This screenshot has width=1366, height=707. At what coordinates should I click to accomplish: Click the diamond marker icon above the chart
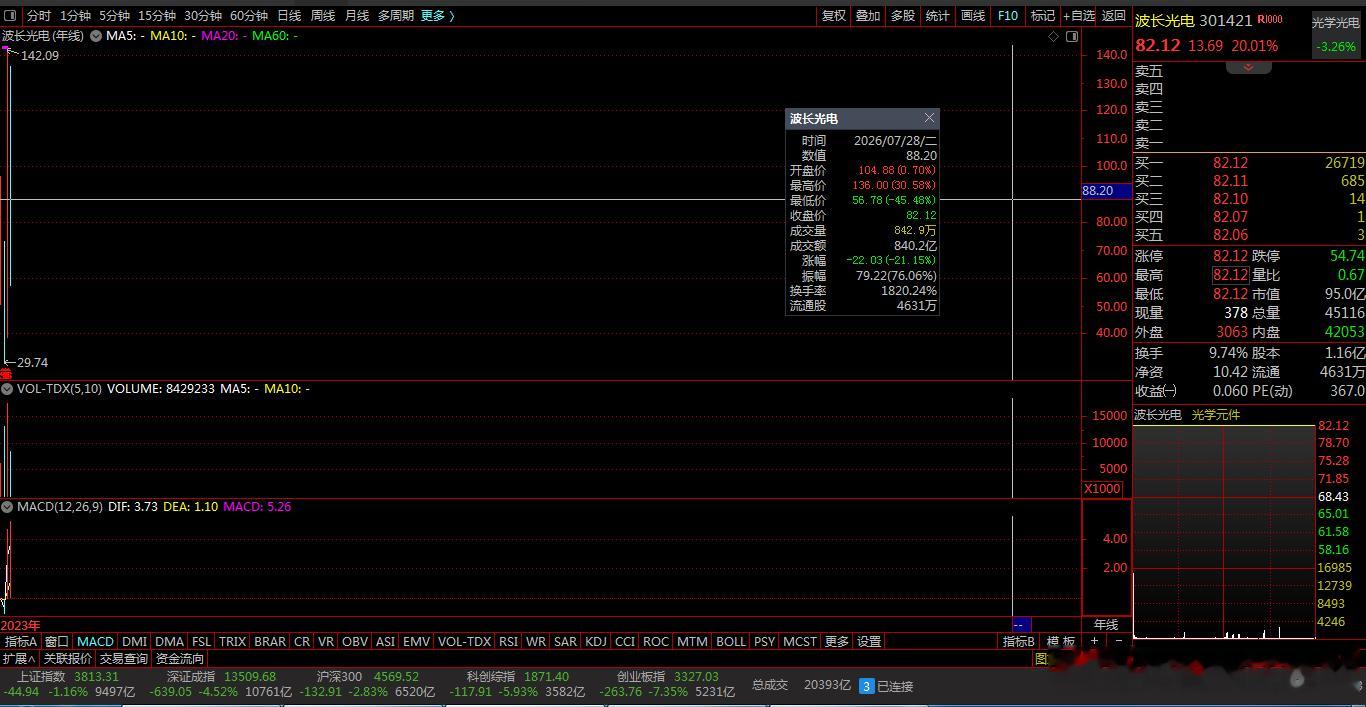click(1053, 36)
